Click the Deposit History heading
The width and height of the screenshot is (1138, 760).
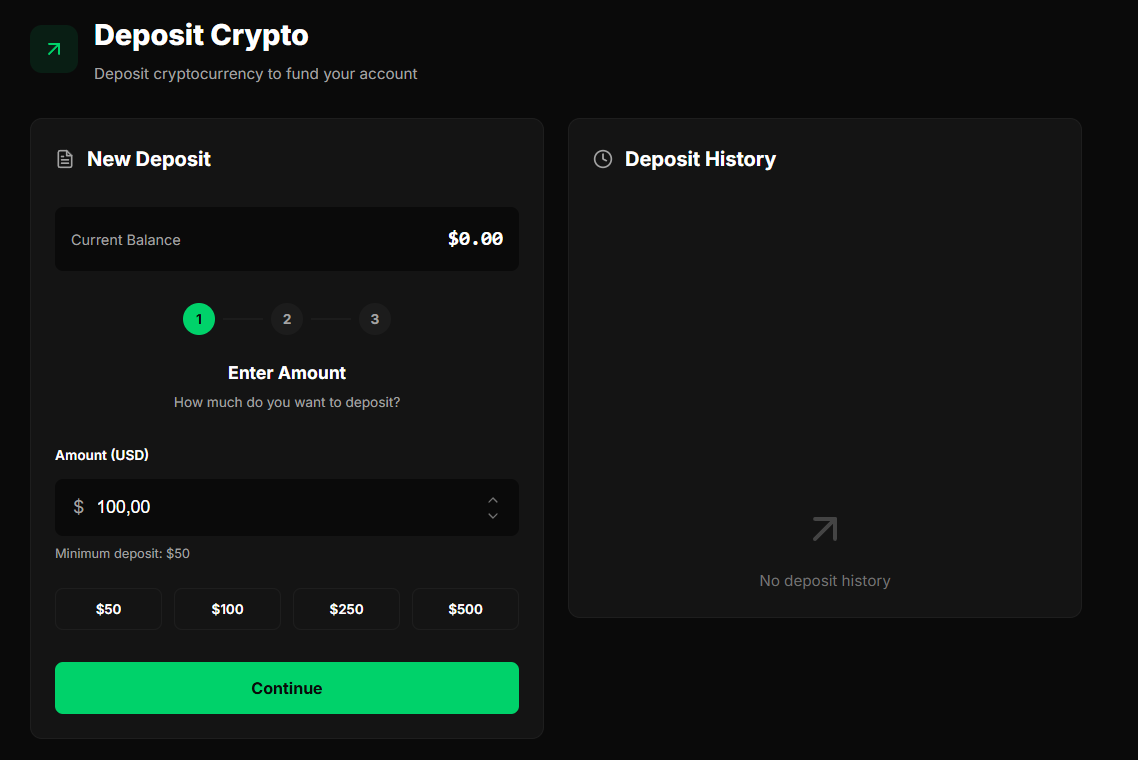coord(700,159)
